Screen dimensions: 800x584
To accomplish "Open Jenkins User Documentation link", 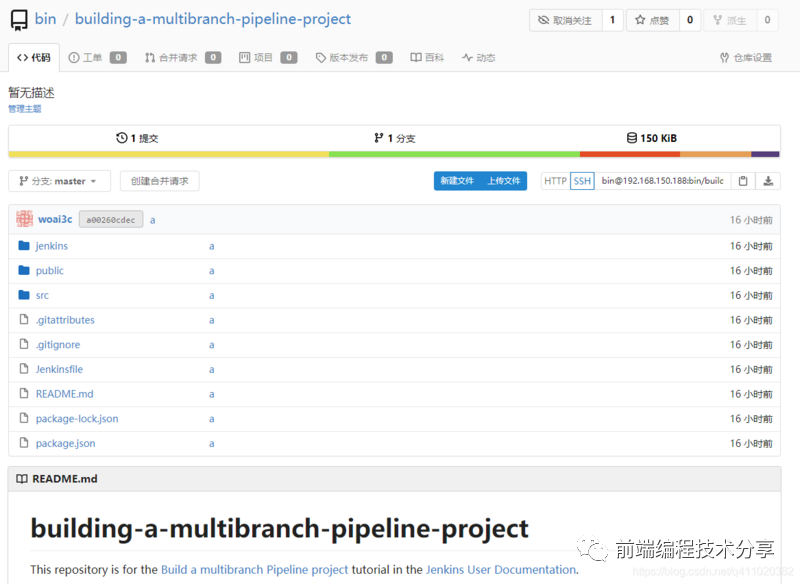I will click(501, 569).
